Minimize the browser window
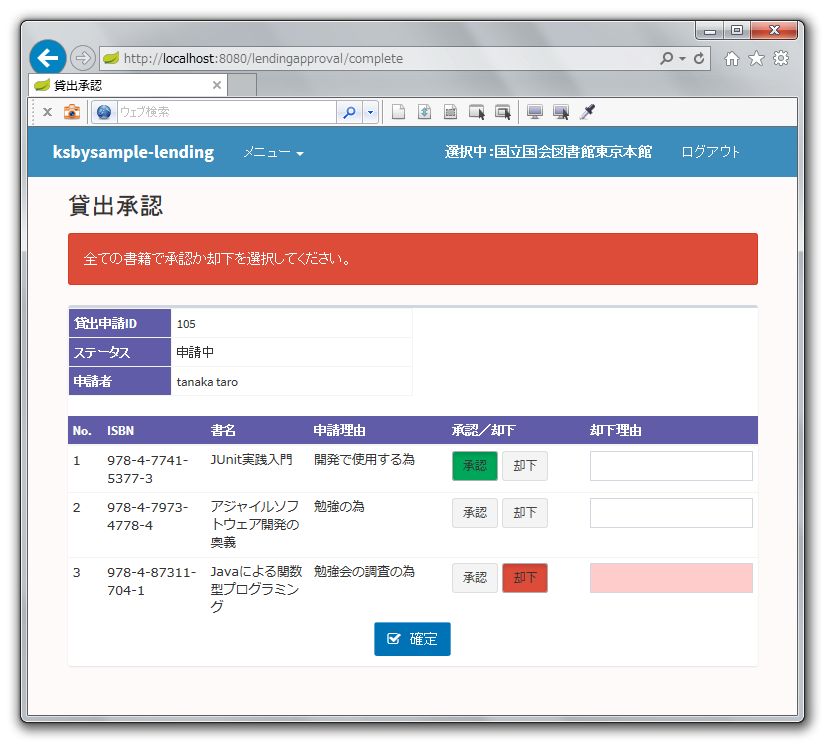The image size is (825, 743). (710, 31)
